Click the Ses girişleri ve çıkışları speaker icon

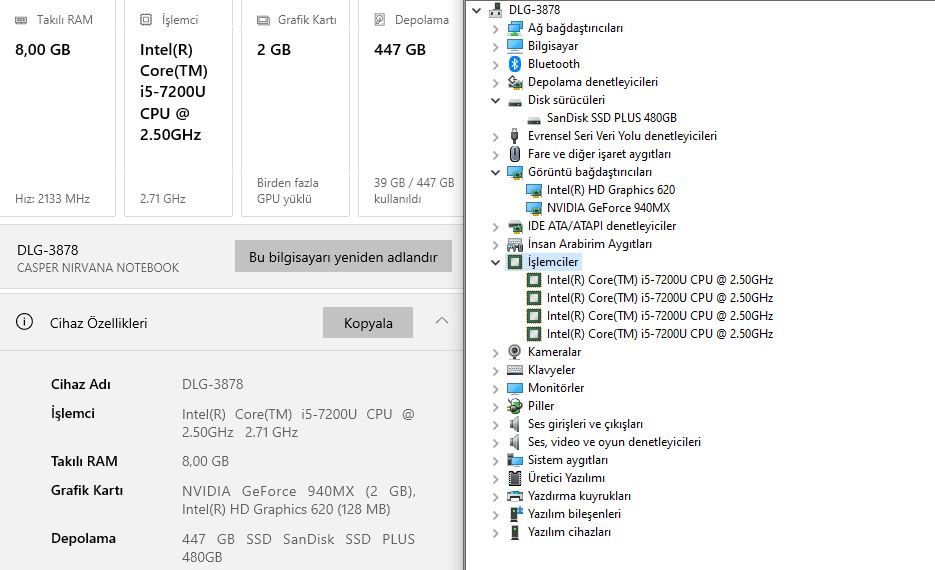click(514, 424)
